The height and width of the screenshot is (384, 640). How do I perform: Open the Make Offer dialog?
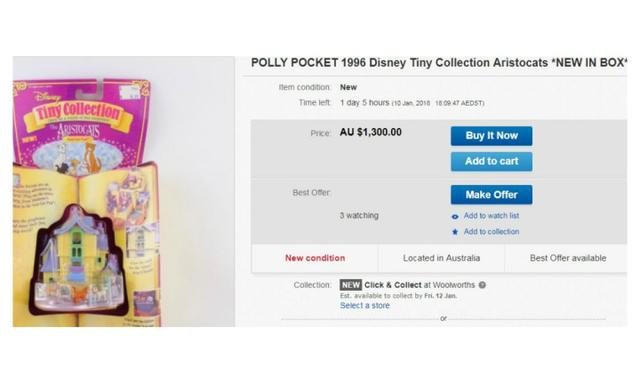(491, 195)
